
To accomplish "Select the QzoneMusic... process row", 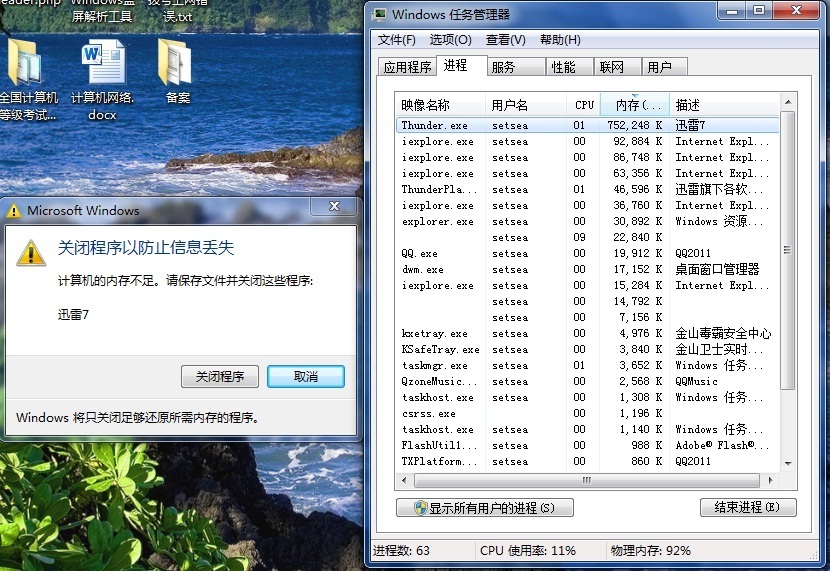I will (587, 381).
